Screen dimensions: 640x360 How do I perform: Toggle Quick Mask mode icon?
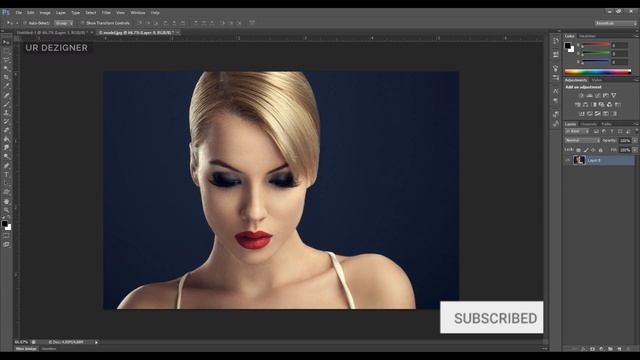pos(6,236)
